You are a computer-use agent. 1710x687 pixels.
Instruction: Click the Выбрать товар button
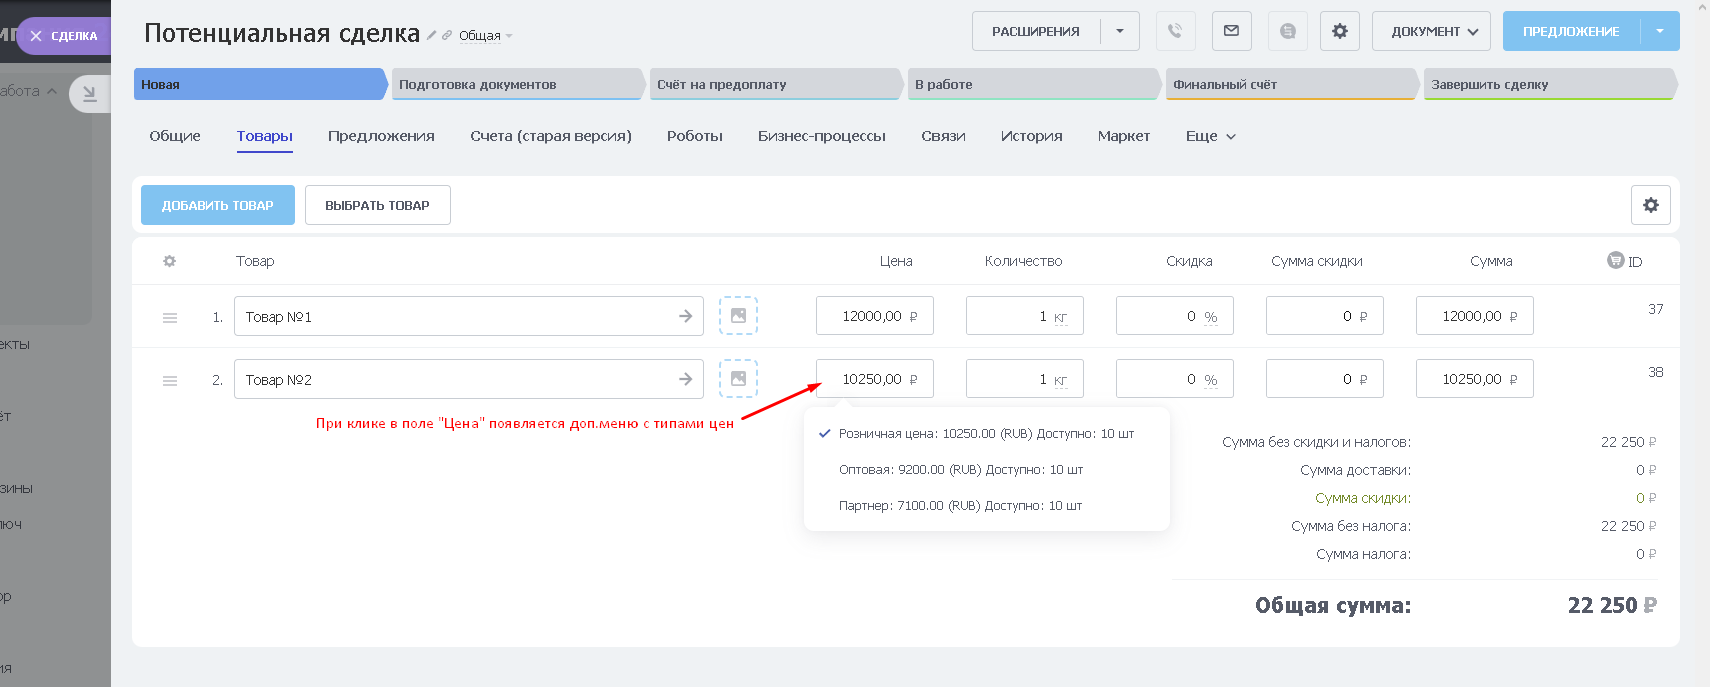377,205
